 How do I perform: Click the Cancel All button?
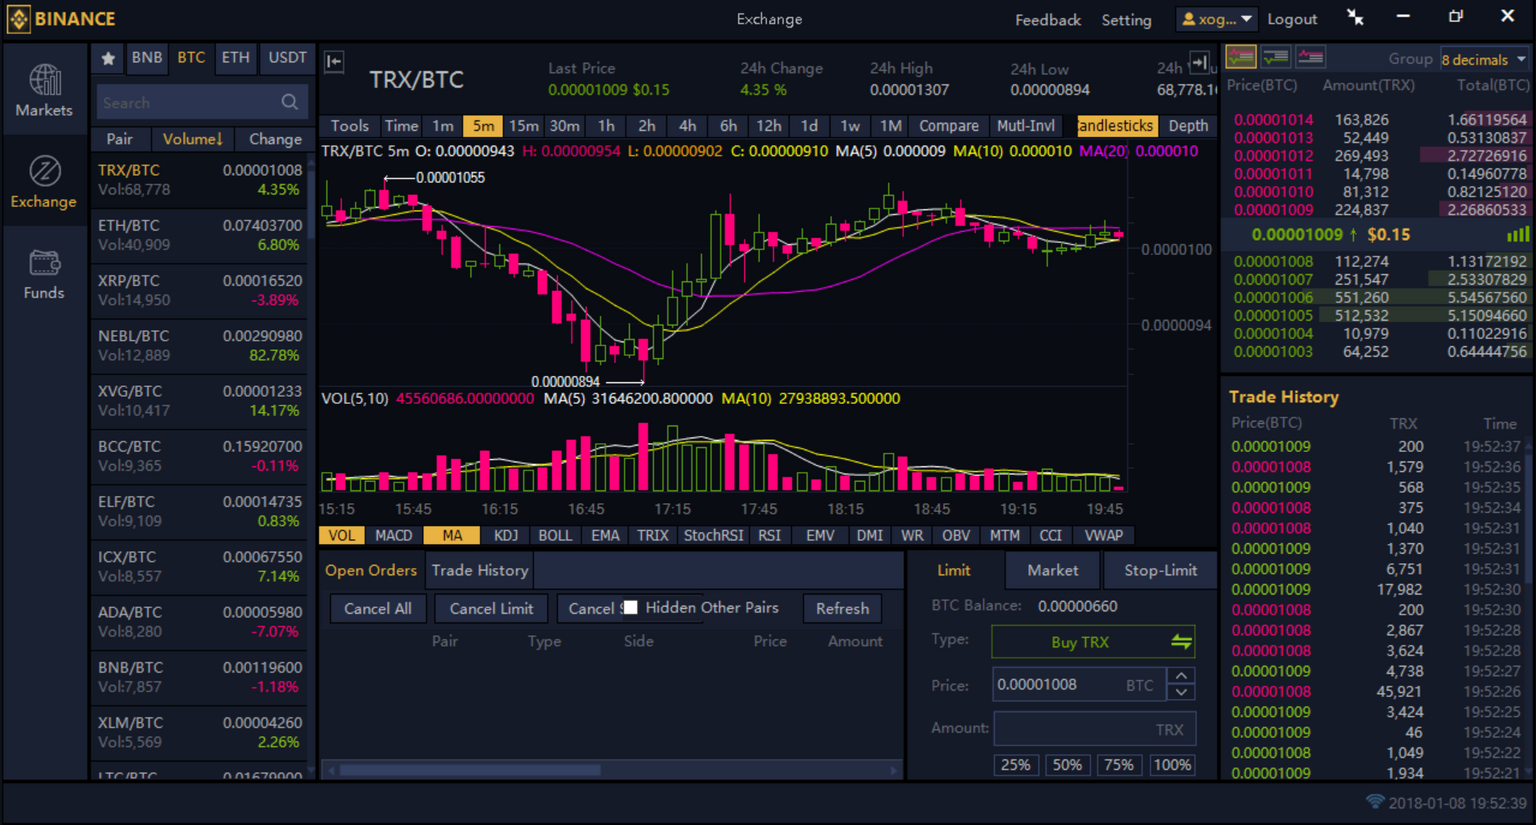point(377,608)
